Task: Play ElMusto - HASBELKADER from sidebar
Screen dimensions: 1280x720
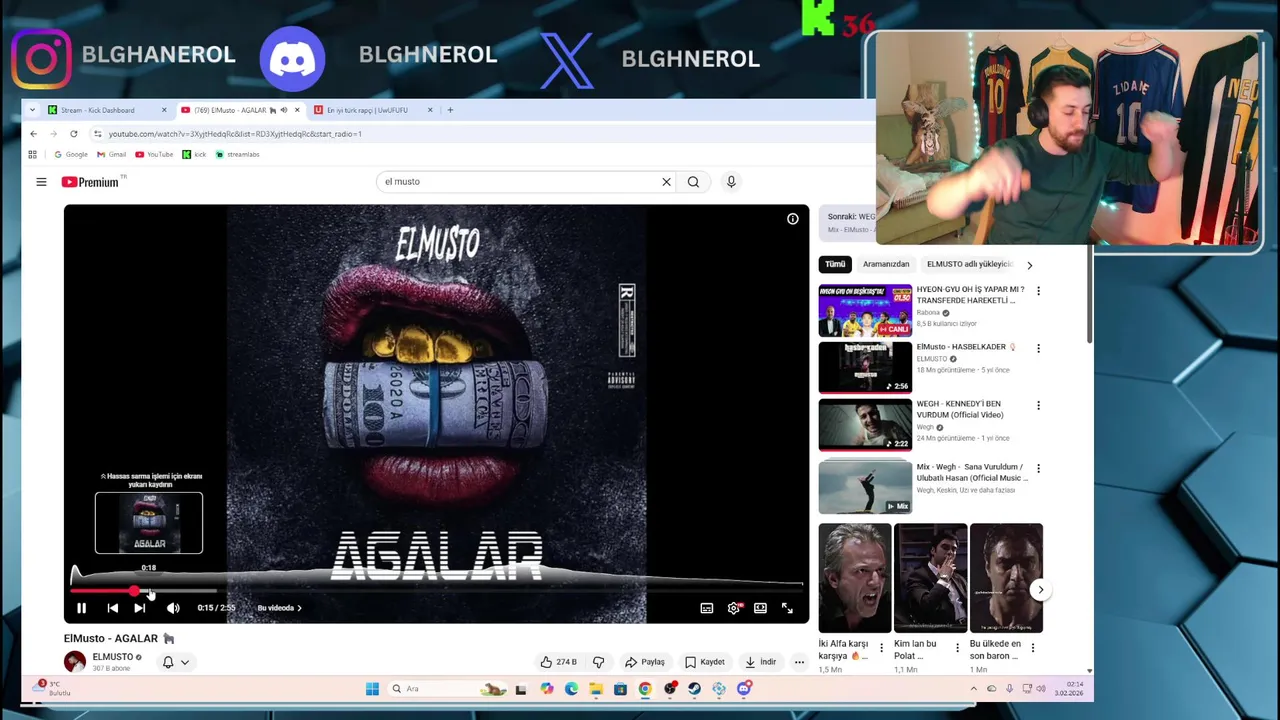Action: (x=865, y=368)
